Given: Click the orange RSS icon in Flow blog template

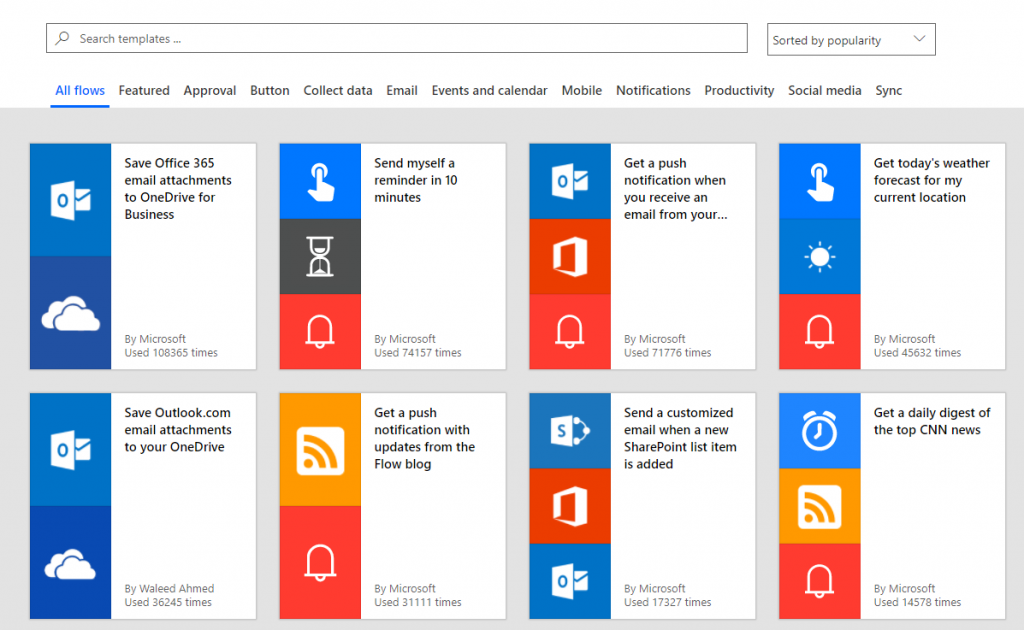Looking at the screenshot, I should click(x=320, y=449).
